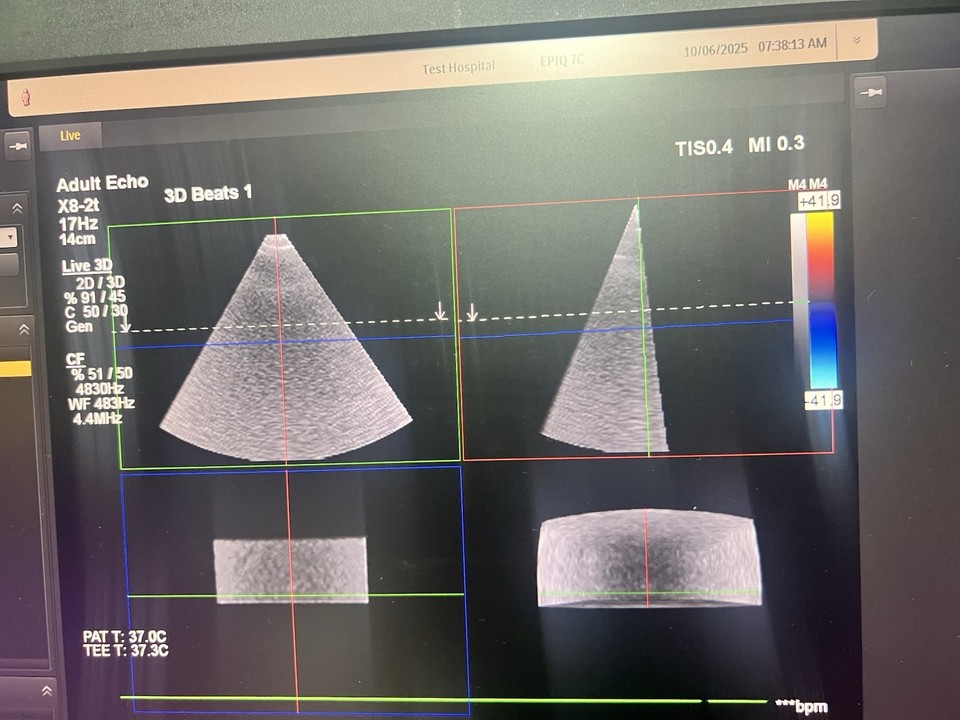Open the small dropdown selector on left sidebar
The width and height of the screenshot is (960, 720).
9,238
